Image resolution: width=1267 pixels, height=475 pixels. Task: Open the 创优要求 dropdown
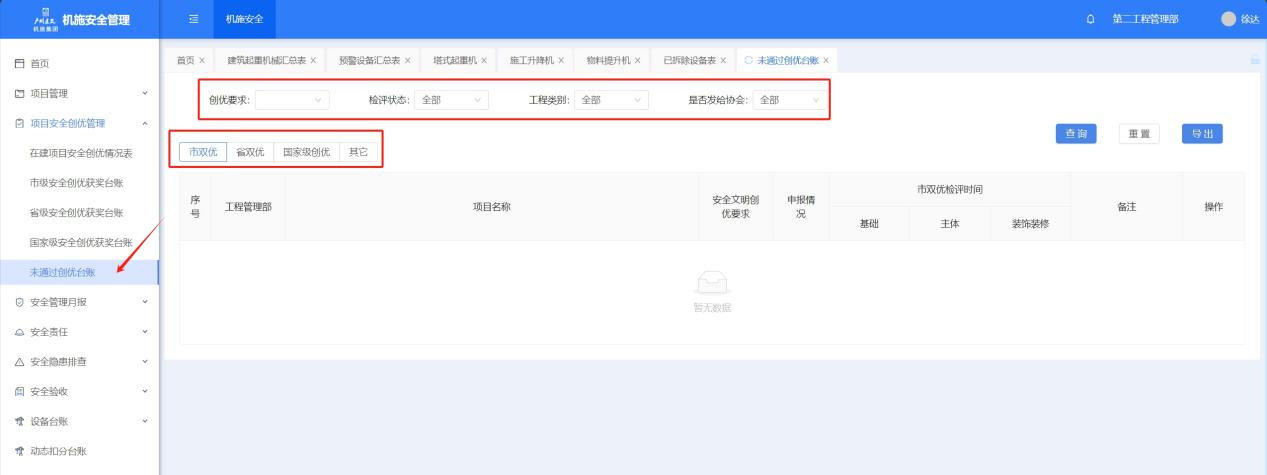point(292,100)
